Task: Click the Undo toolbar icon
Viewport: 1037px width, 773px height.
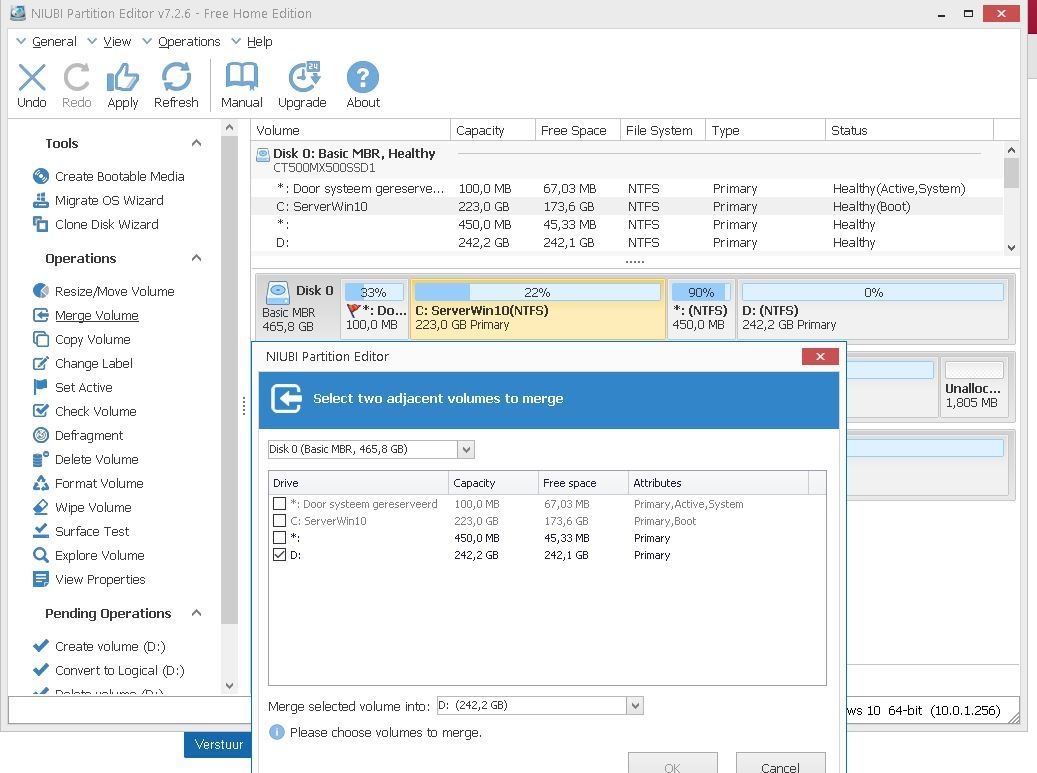Action: pyautogui.click(x=32, y=77)
